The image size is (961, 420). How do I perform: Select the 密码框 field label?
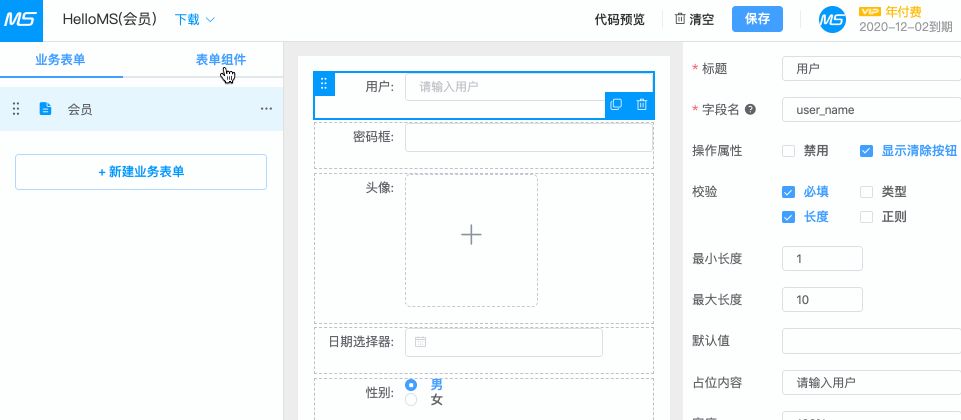(x=374, y=137)
